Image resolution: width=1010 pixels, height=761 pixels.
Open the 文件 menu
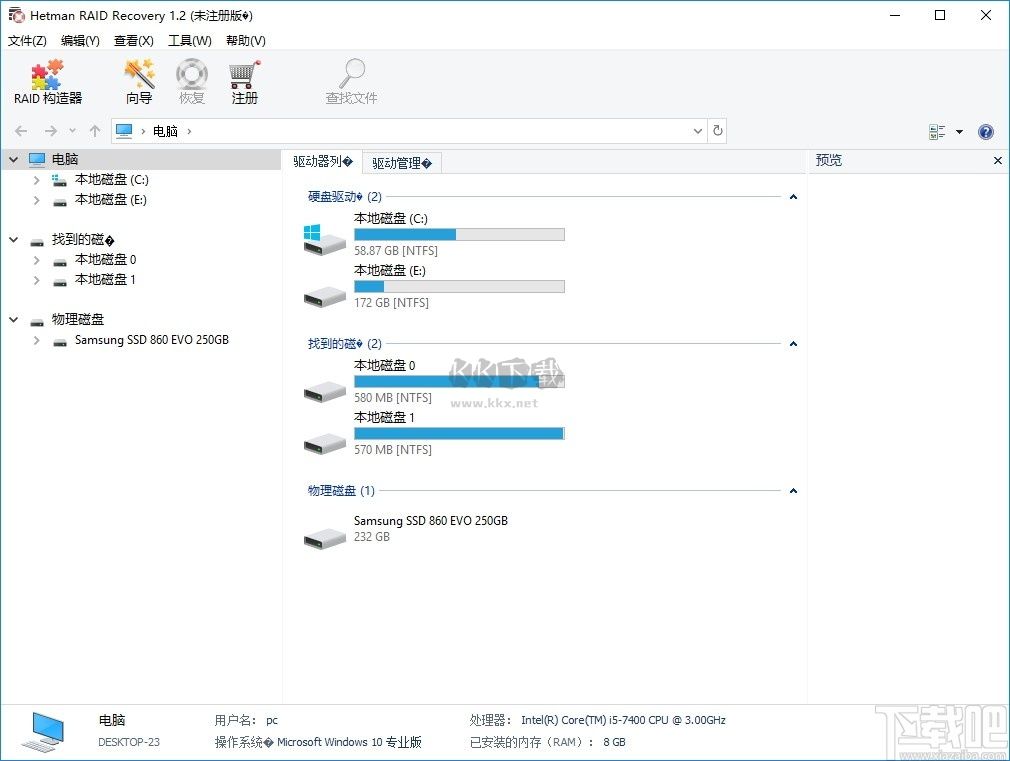[26, 41]
